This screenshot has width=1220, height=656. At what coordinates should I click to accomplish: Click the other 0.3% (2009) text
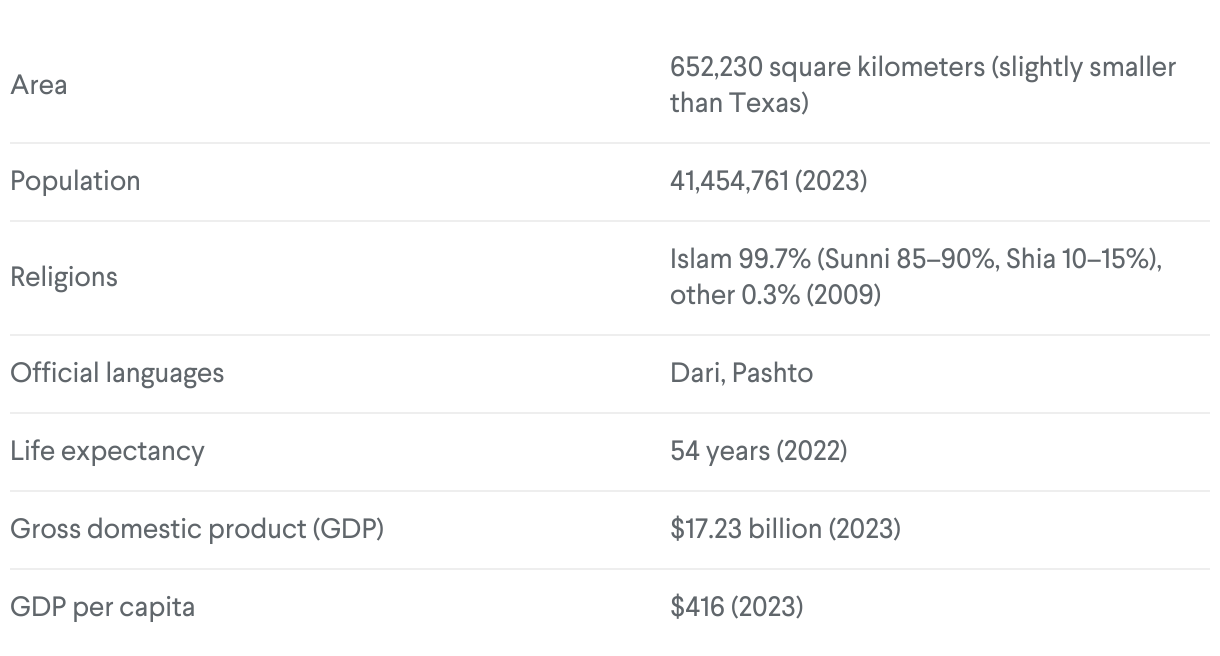[x=775, y=296]
